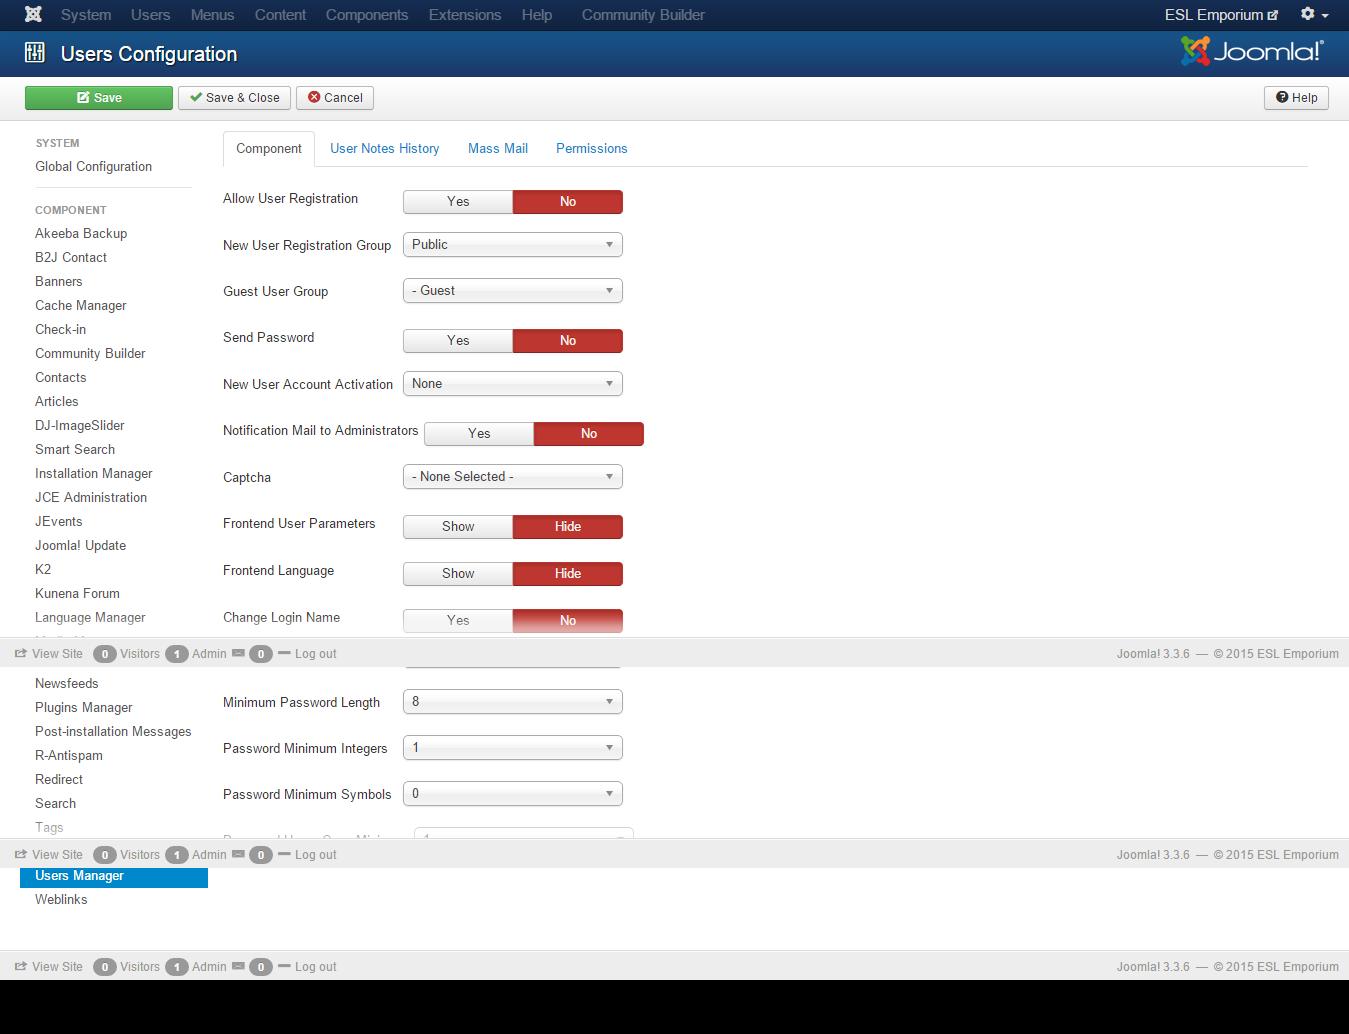Click the green Save button
Screen dimensions: 1349x1034
pyautogui.click(x=99, y=98)
